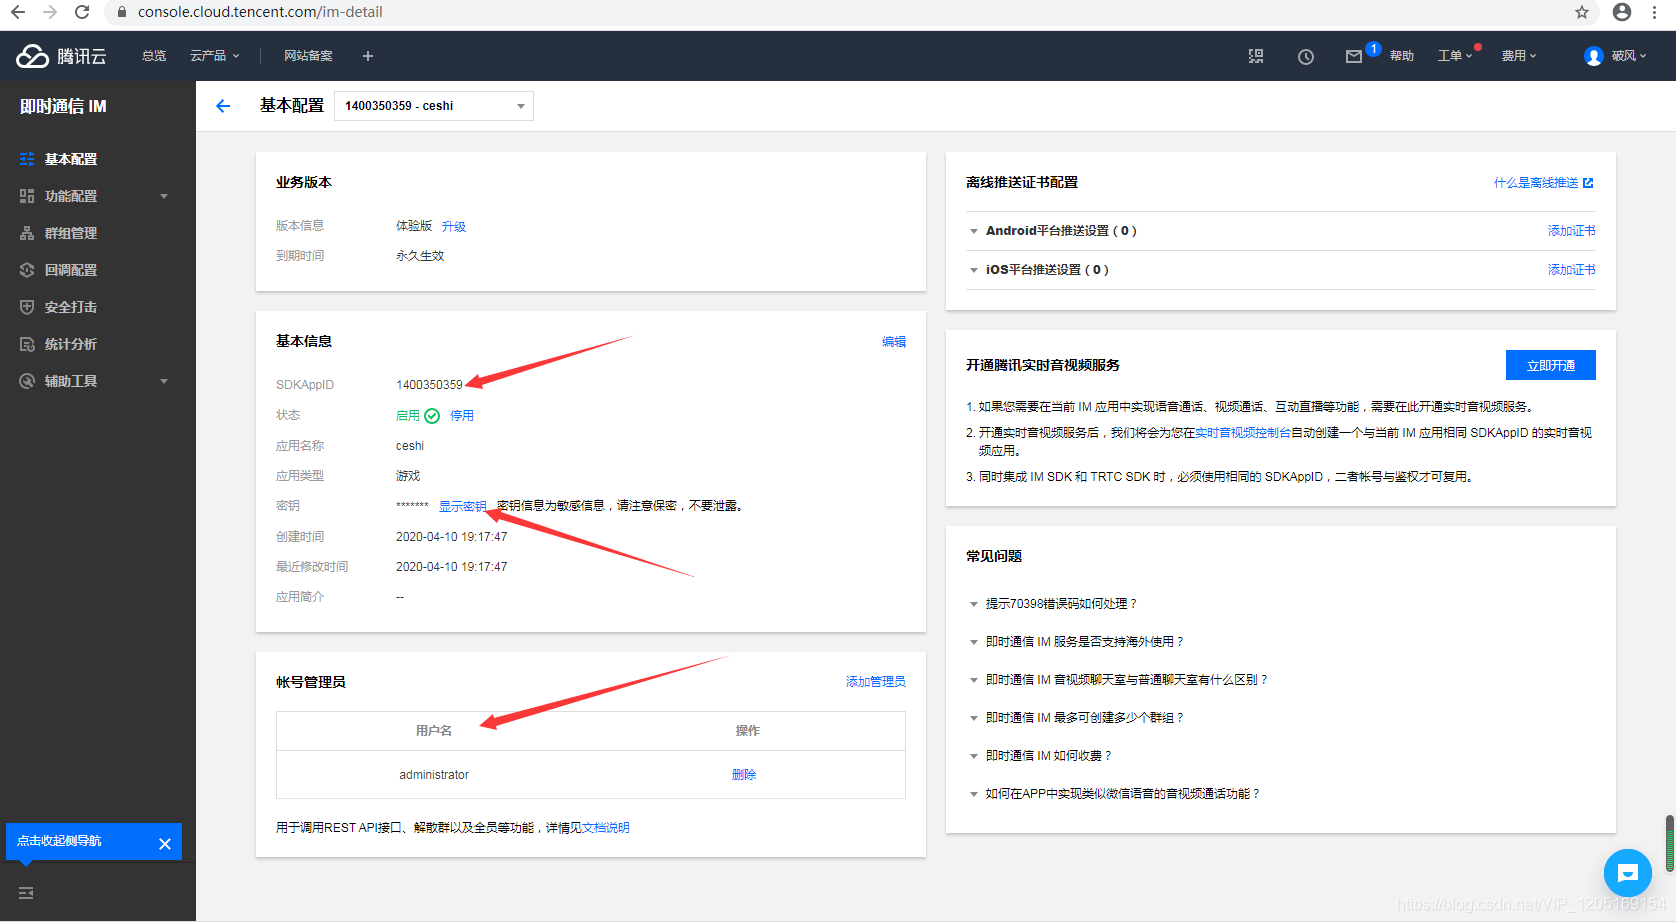Open the clock history icon in header
Viewport: 1676px width, 923px height.
[x=1306, y=57]
